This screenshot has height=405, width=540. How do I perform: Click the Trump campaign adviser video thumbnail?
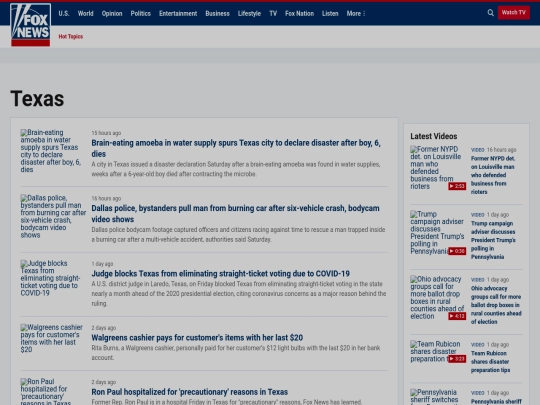[x=438, y=233]
